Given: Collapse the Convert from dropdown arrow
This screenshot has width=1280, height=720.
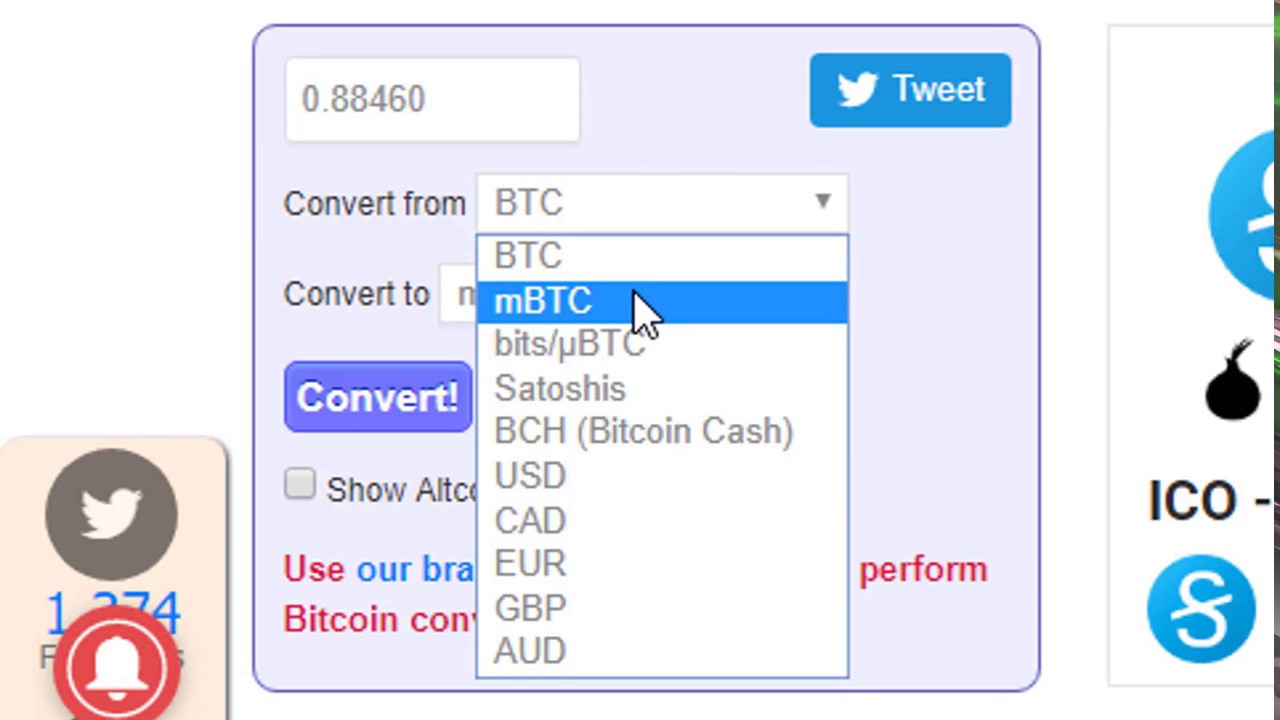Looking at the screenshot, I should click(x=822, y=202).
